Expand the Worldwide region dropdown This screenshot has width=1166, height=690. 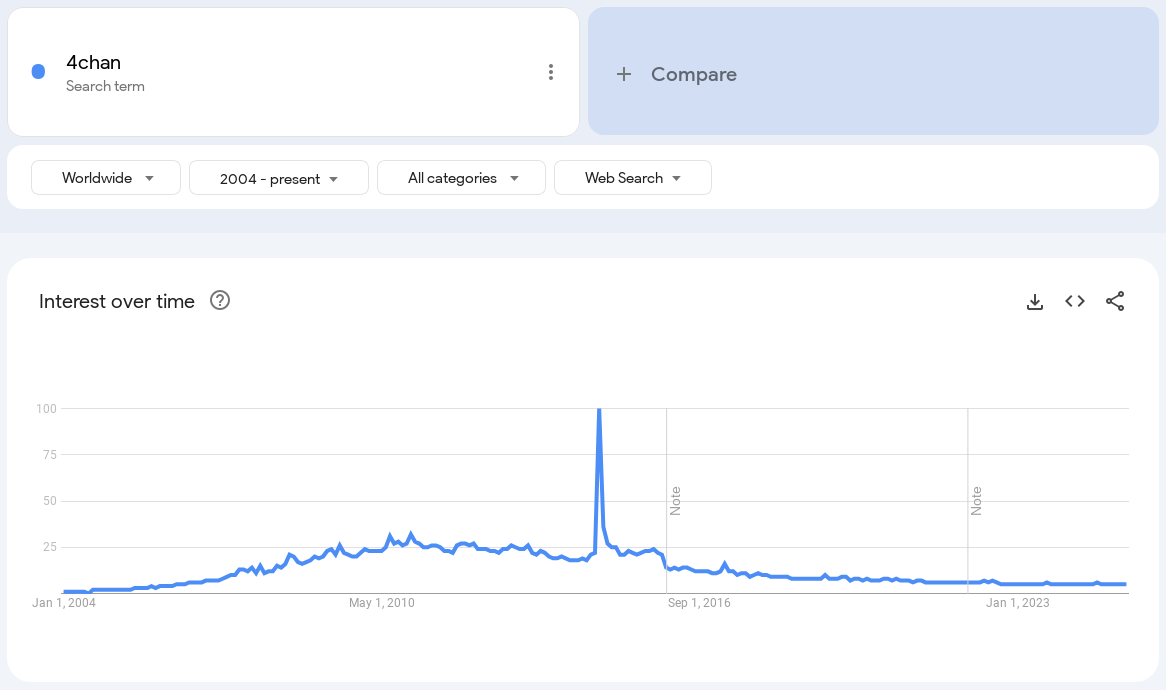pyautogui.click(x=106, y=178)
